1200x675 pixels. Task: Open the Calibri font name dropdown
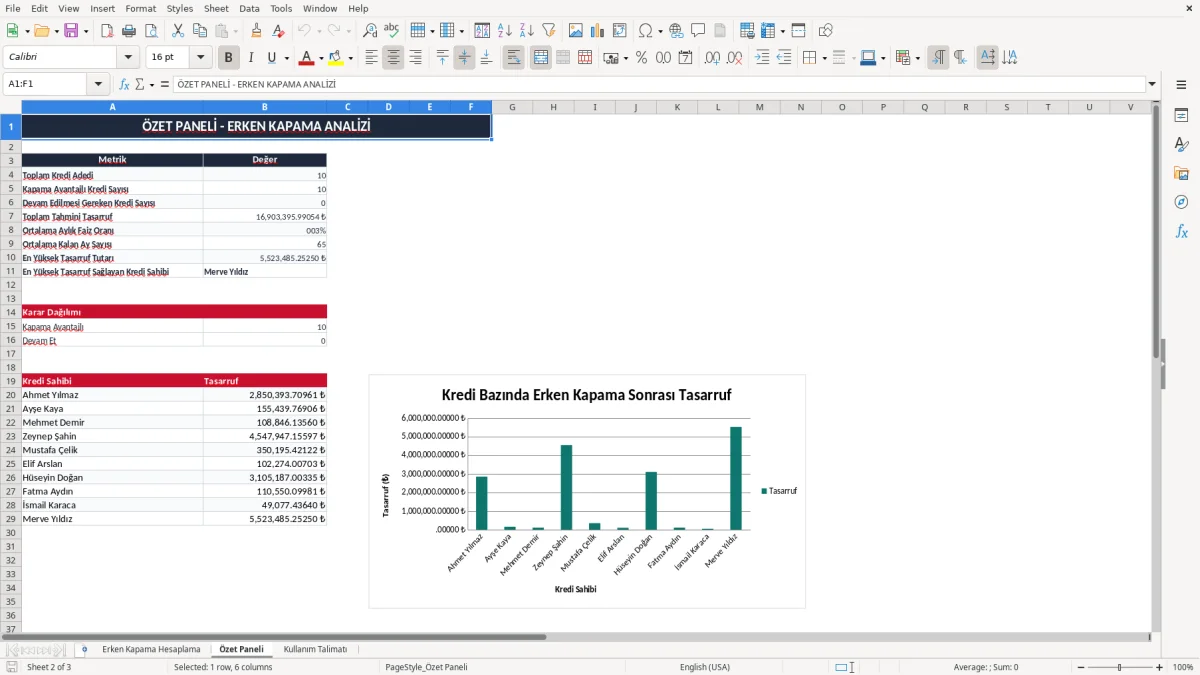coord(128,58)
